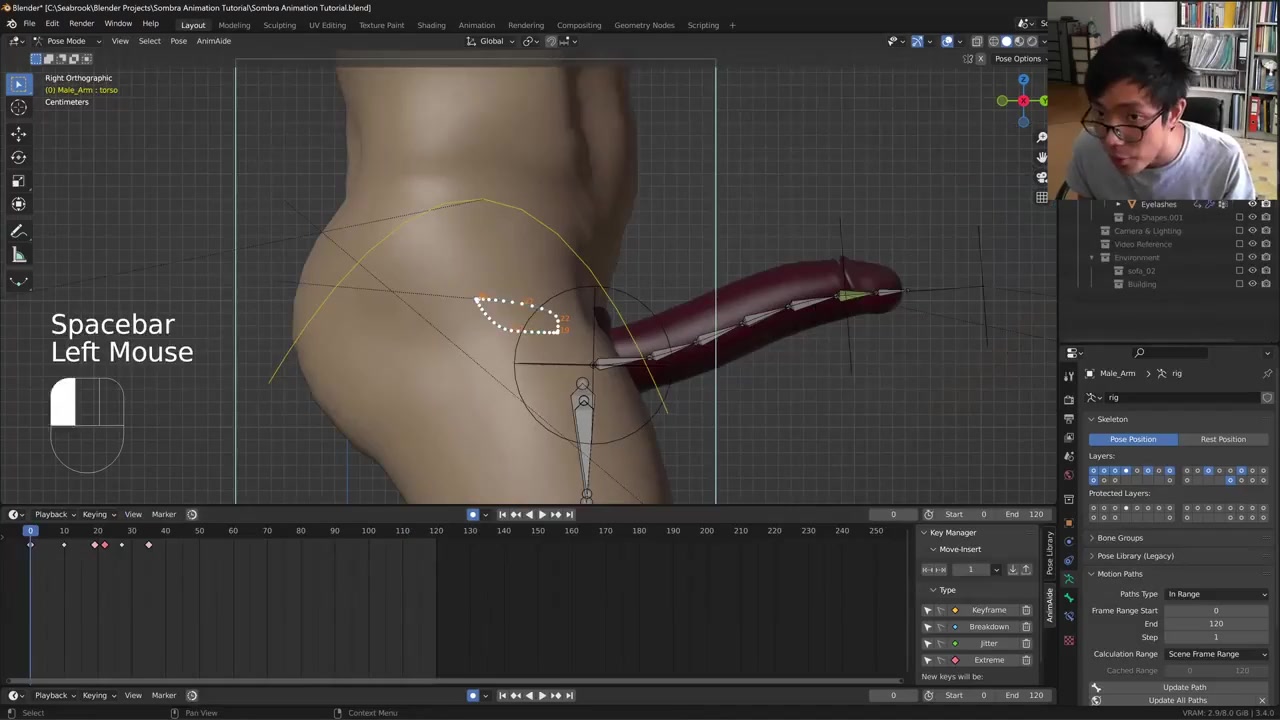Click the viewport zoom magnifier icon
The height and width of the screenshot is (720, 1280).
pos(1042,137)
